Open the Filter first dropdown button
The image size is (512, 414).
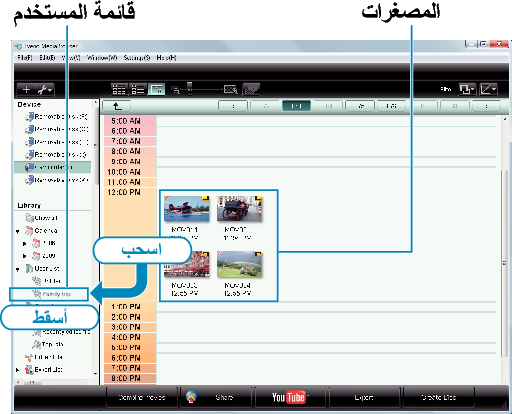467,89
